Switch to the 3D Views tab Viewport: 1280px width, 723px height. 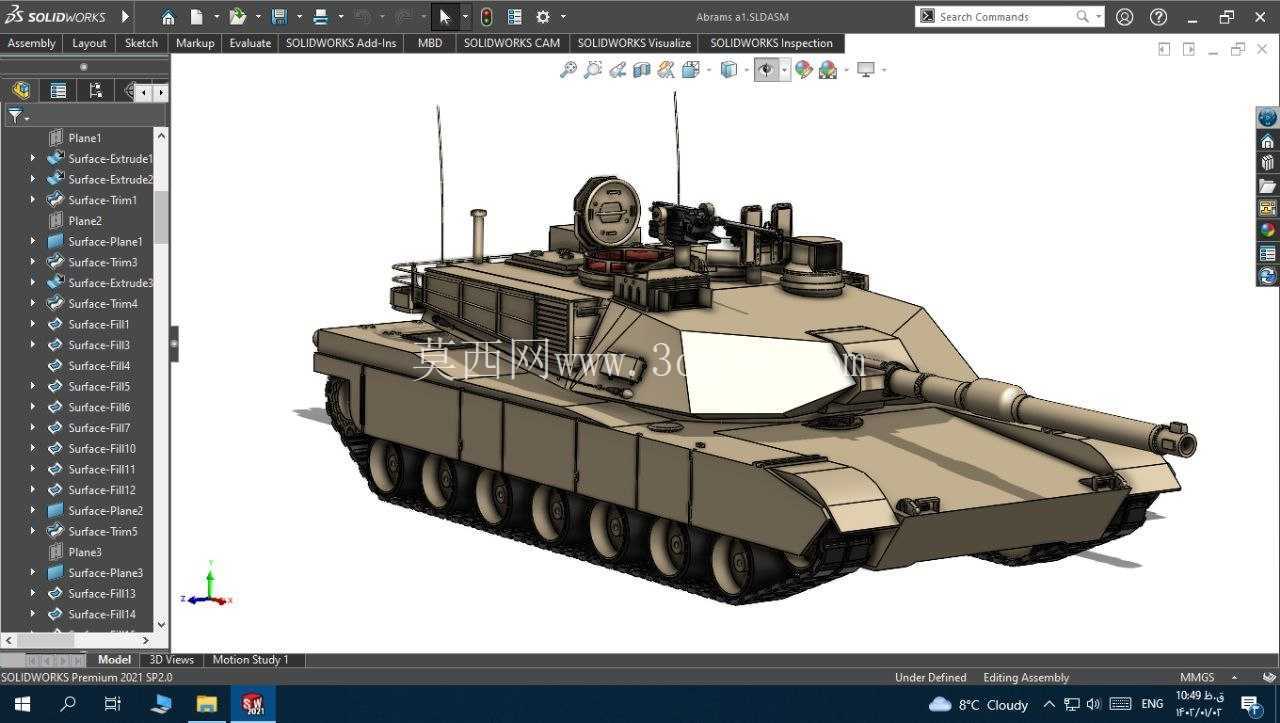pos(172,659)
